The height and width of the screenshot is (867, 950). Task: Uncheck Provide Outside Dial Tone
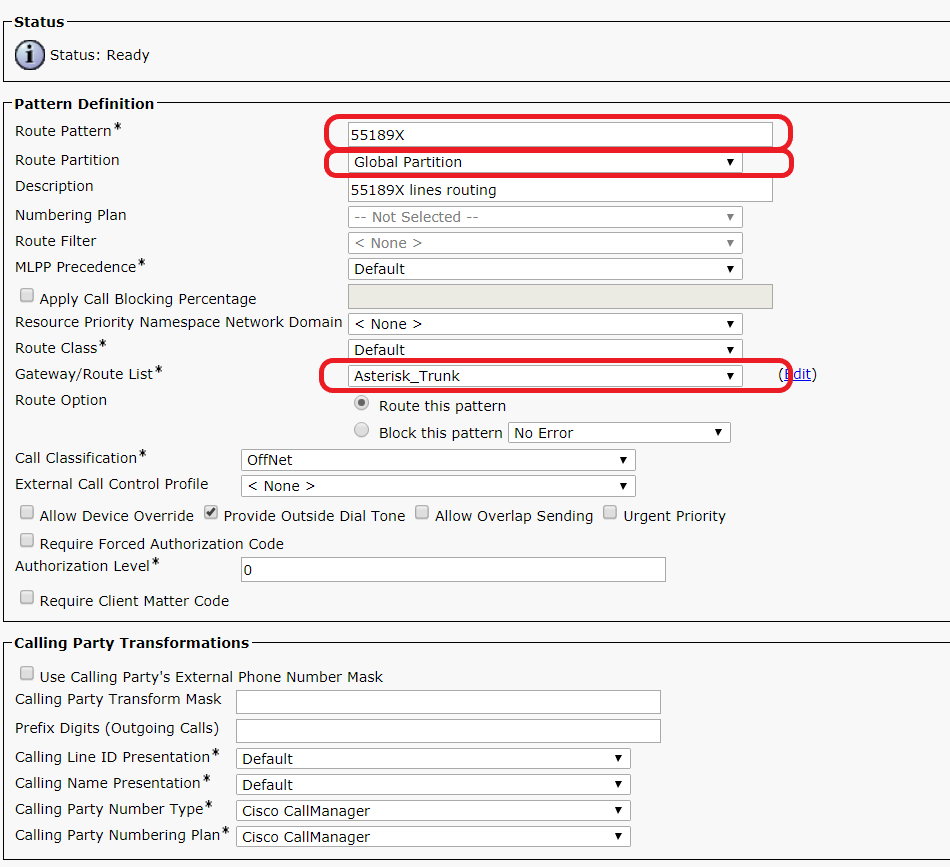[x=211, y=513]
